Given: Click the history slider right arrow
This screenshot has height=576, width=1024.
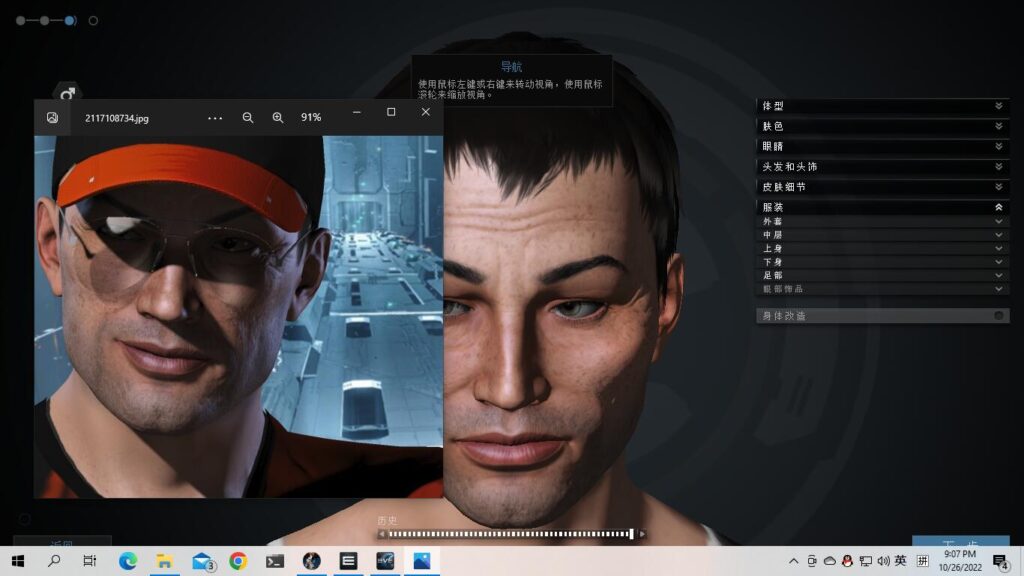Looking at the screenshot, I should 642,534.
